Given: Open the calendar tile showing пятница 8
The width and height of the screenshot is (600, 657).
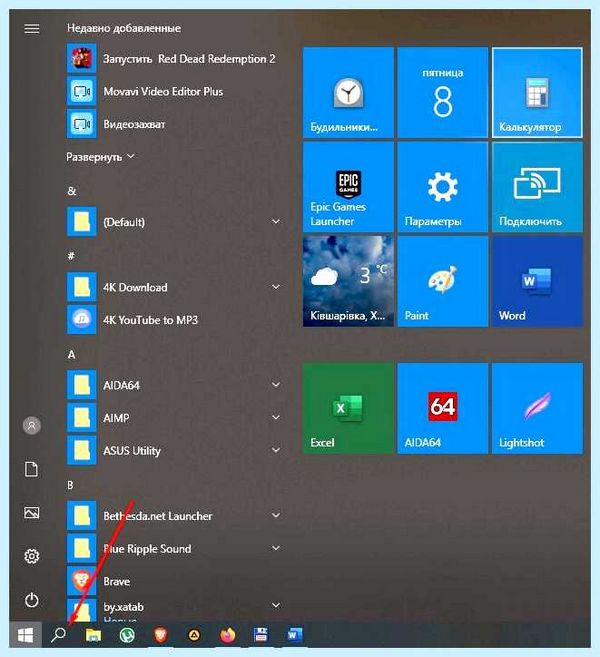Looking at the screenshot, I should [443, 92].
